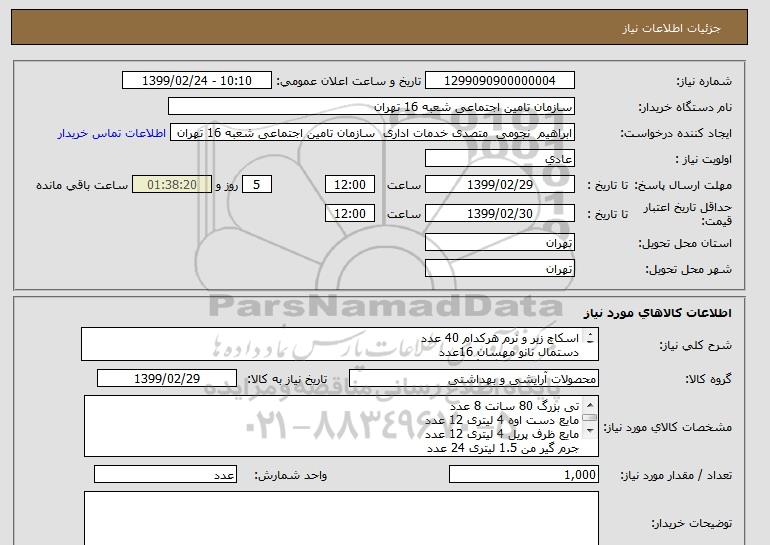
Task: Click delivery city field تهران
Action: pos(499,269)
